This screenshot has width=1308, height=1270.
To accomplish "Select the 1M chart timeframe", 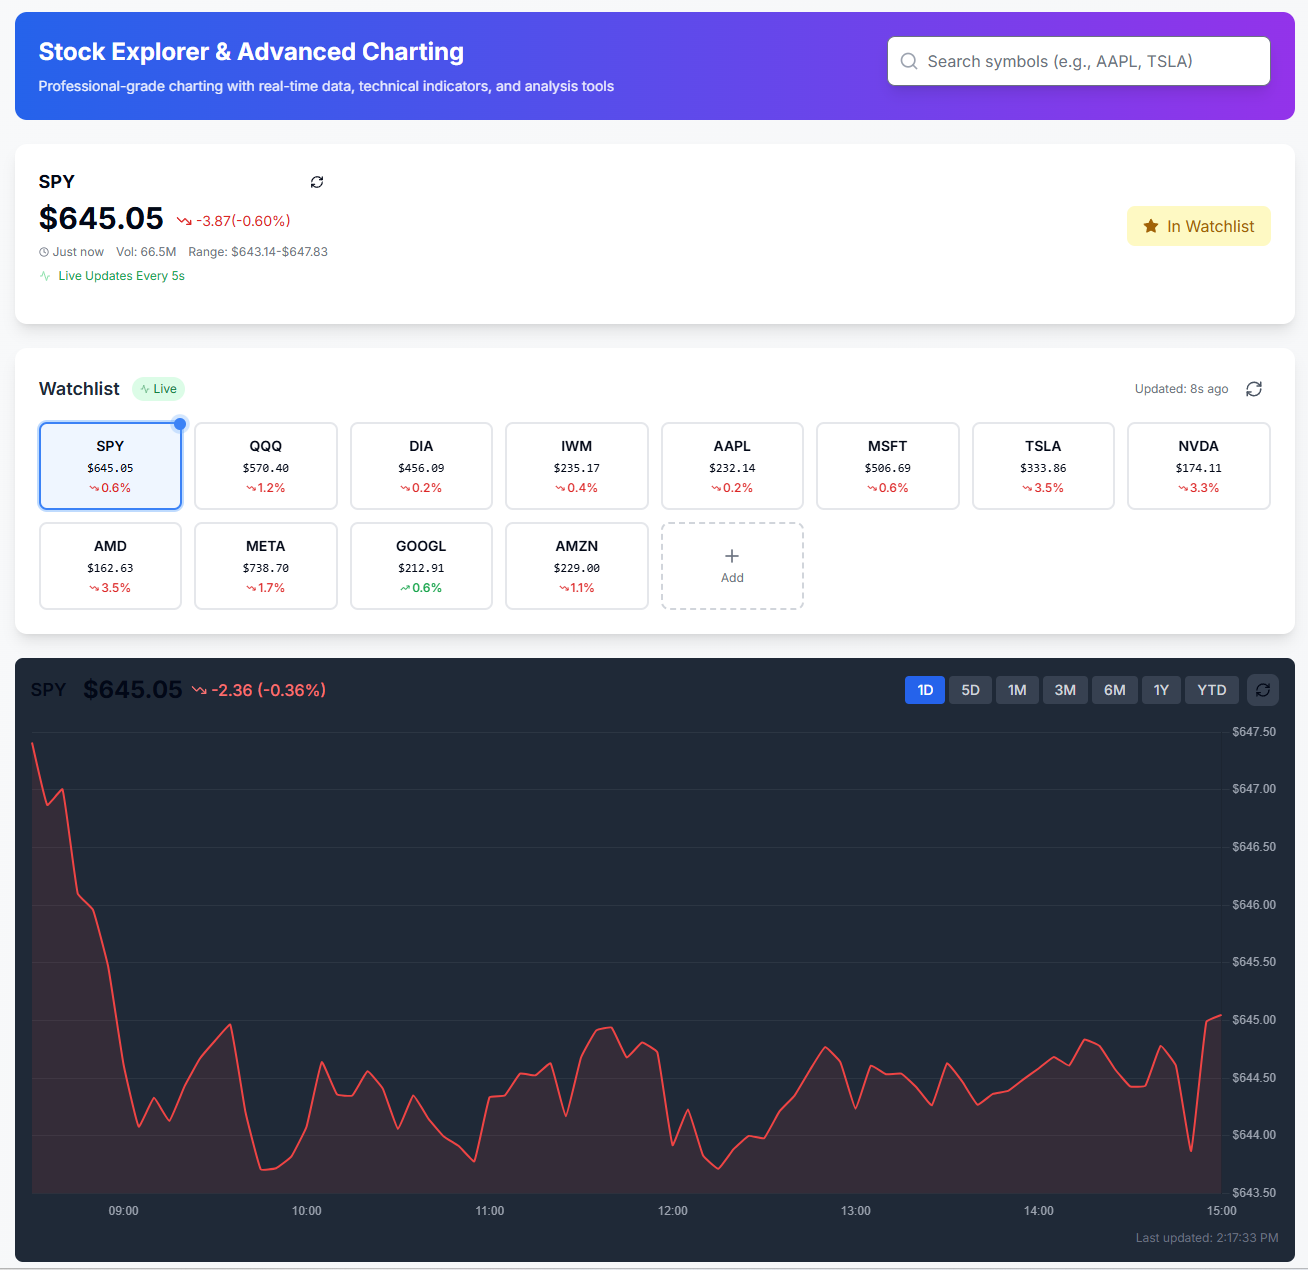I will coord(1017,690).
